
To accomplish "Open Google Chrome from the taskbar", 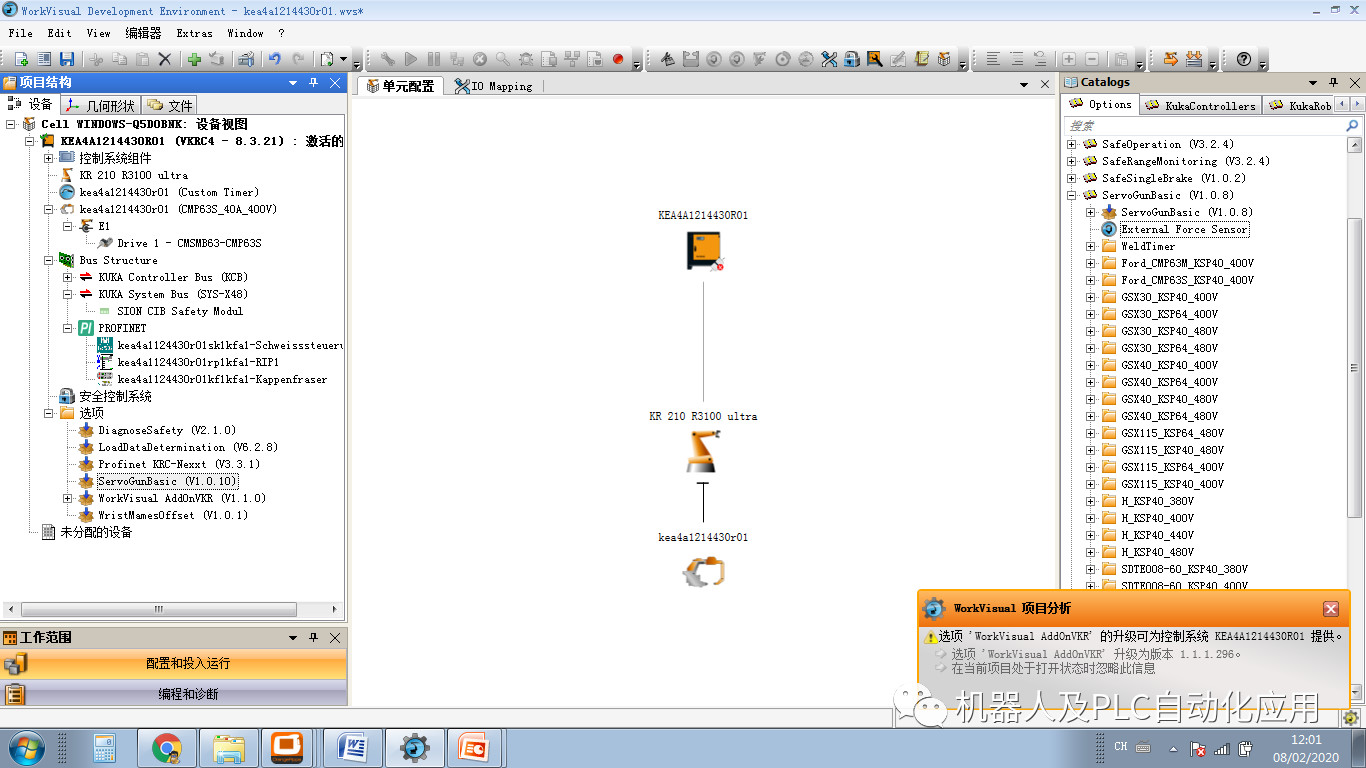I will [167, 747].
